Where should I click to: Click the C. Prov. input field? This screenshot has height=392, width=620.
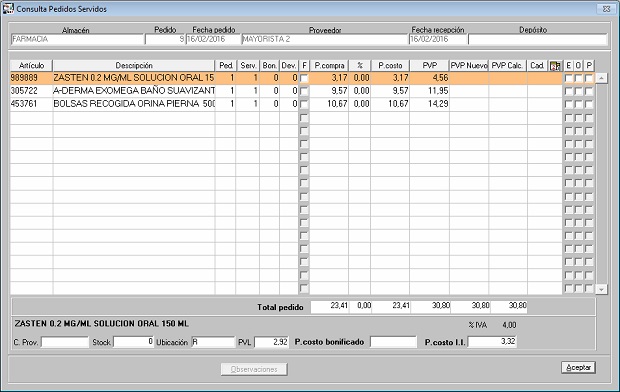pyautogui.click(x=64, y=342)
